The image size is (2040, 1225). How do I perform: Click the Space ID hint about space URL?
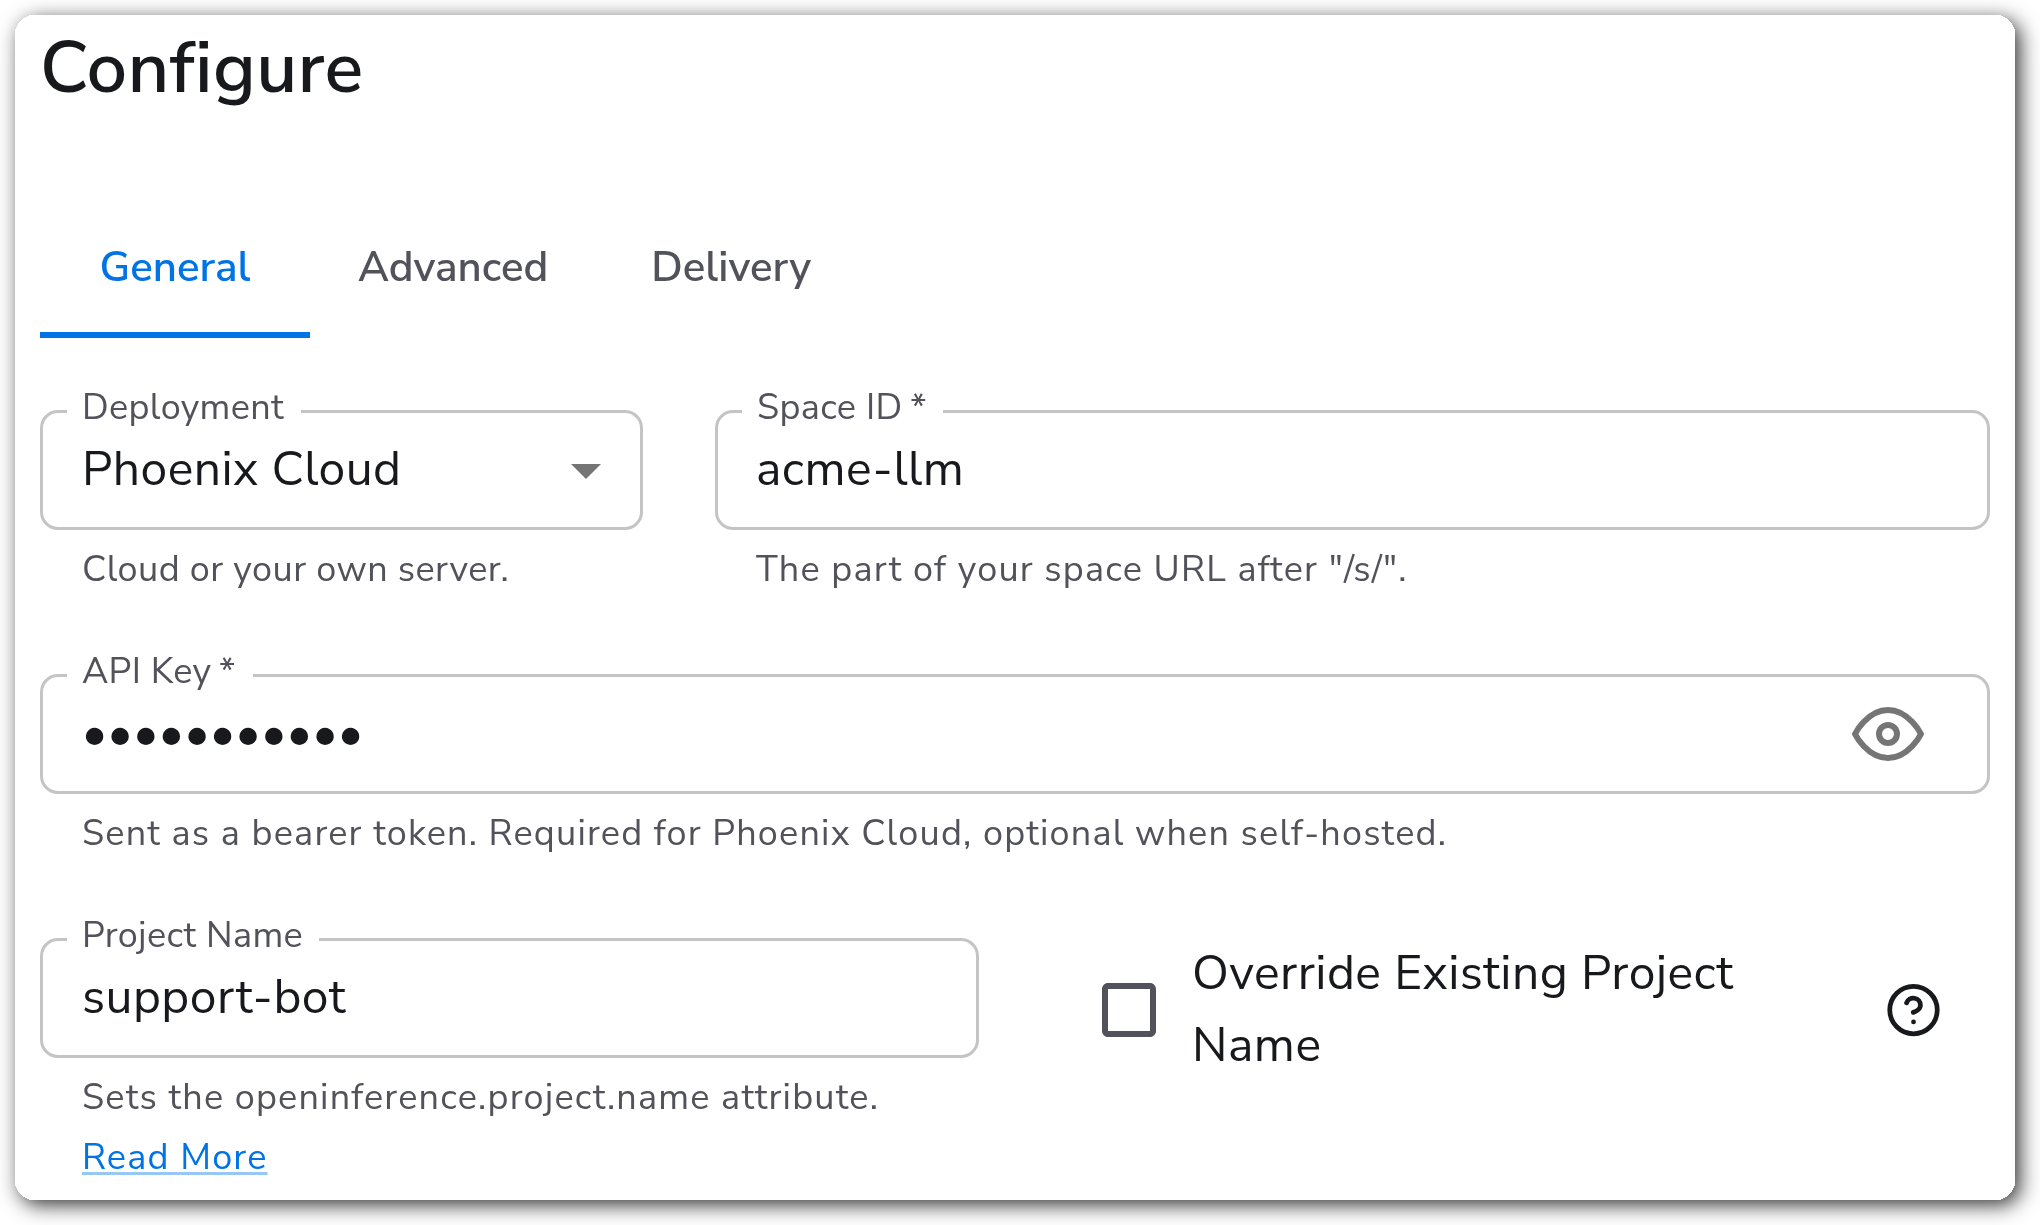[1081, 569]
